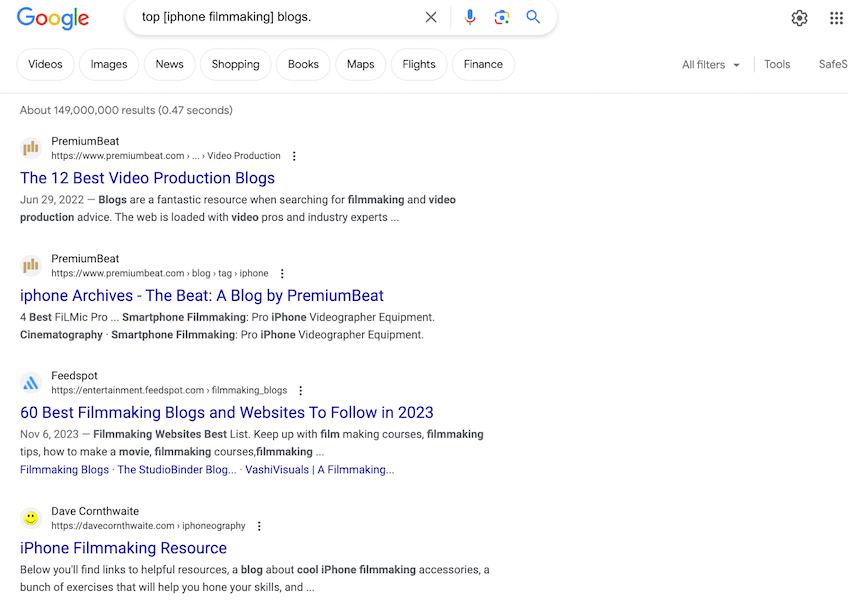Clear the search query with X
Viewport: 848px width, 601px height.
pyautogui.click(x=430, y=17)
